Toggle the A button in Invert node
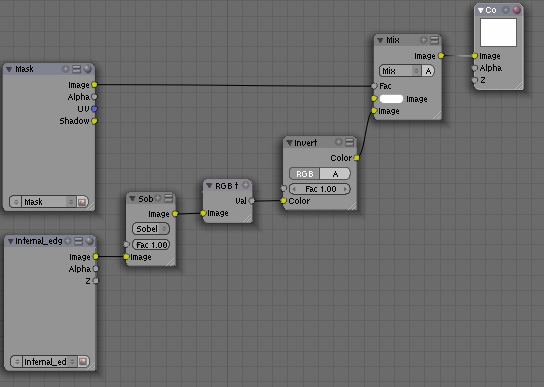 pyautogui.click(x=335, y=174)
